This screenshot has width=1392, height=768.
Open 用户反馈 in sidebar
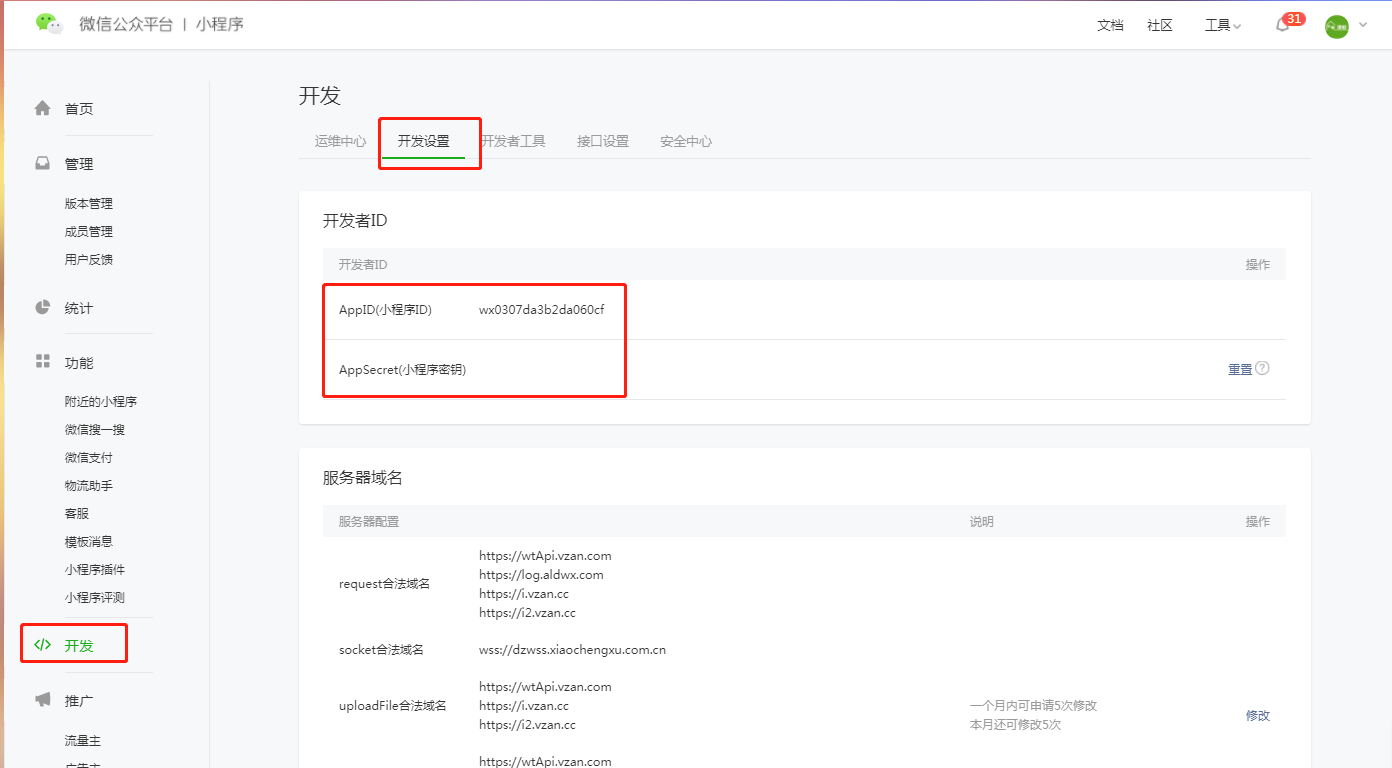pyautogui.click(x=89, y=260)
